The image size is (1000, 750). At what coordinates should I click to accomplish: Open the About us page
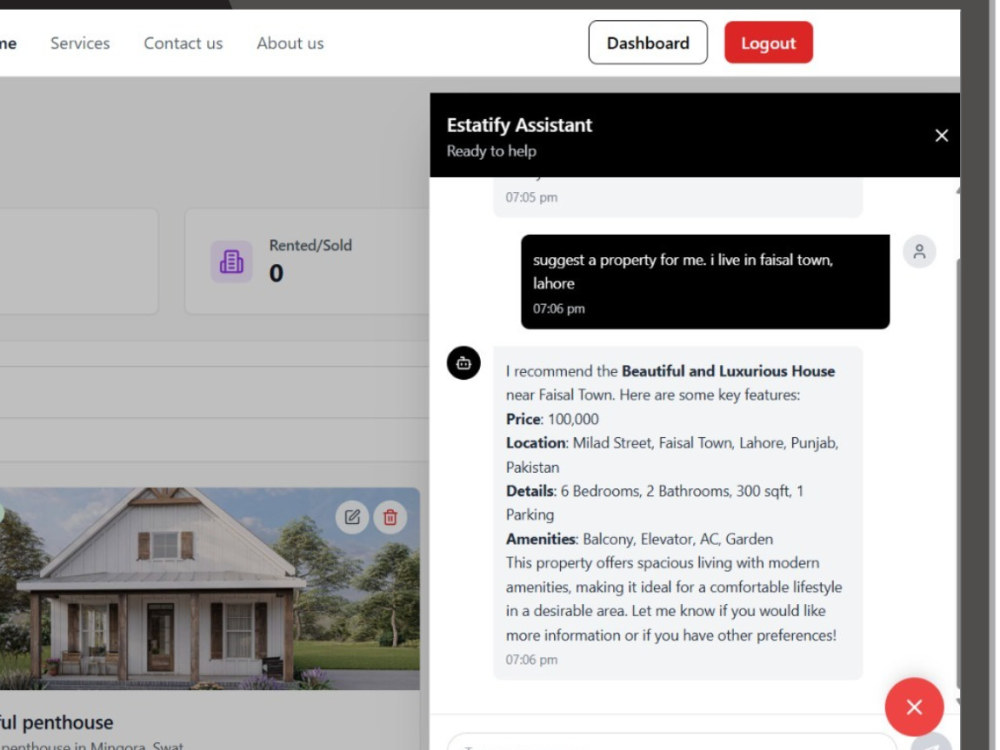coord(290,43)
